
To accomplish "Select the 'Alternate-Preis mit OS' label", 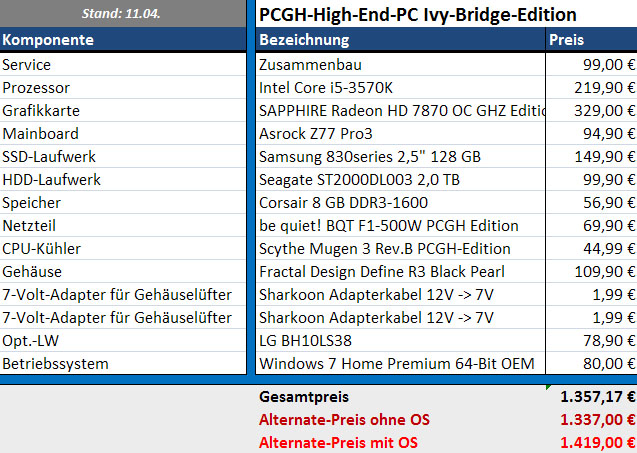I will point(338,442).
